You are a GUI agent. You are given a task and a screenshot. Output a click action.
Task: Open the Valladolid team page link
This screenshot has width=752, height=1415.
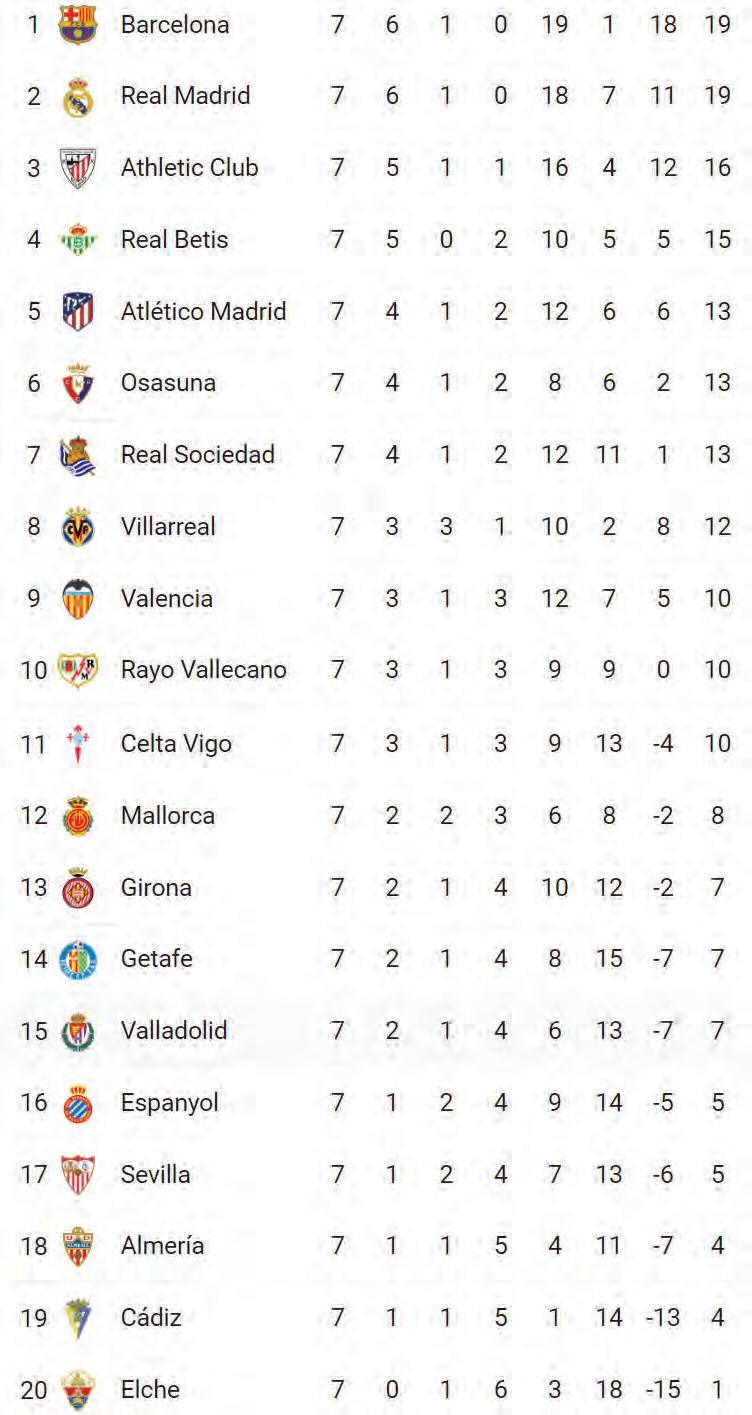174,1031
